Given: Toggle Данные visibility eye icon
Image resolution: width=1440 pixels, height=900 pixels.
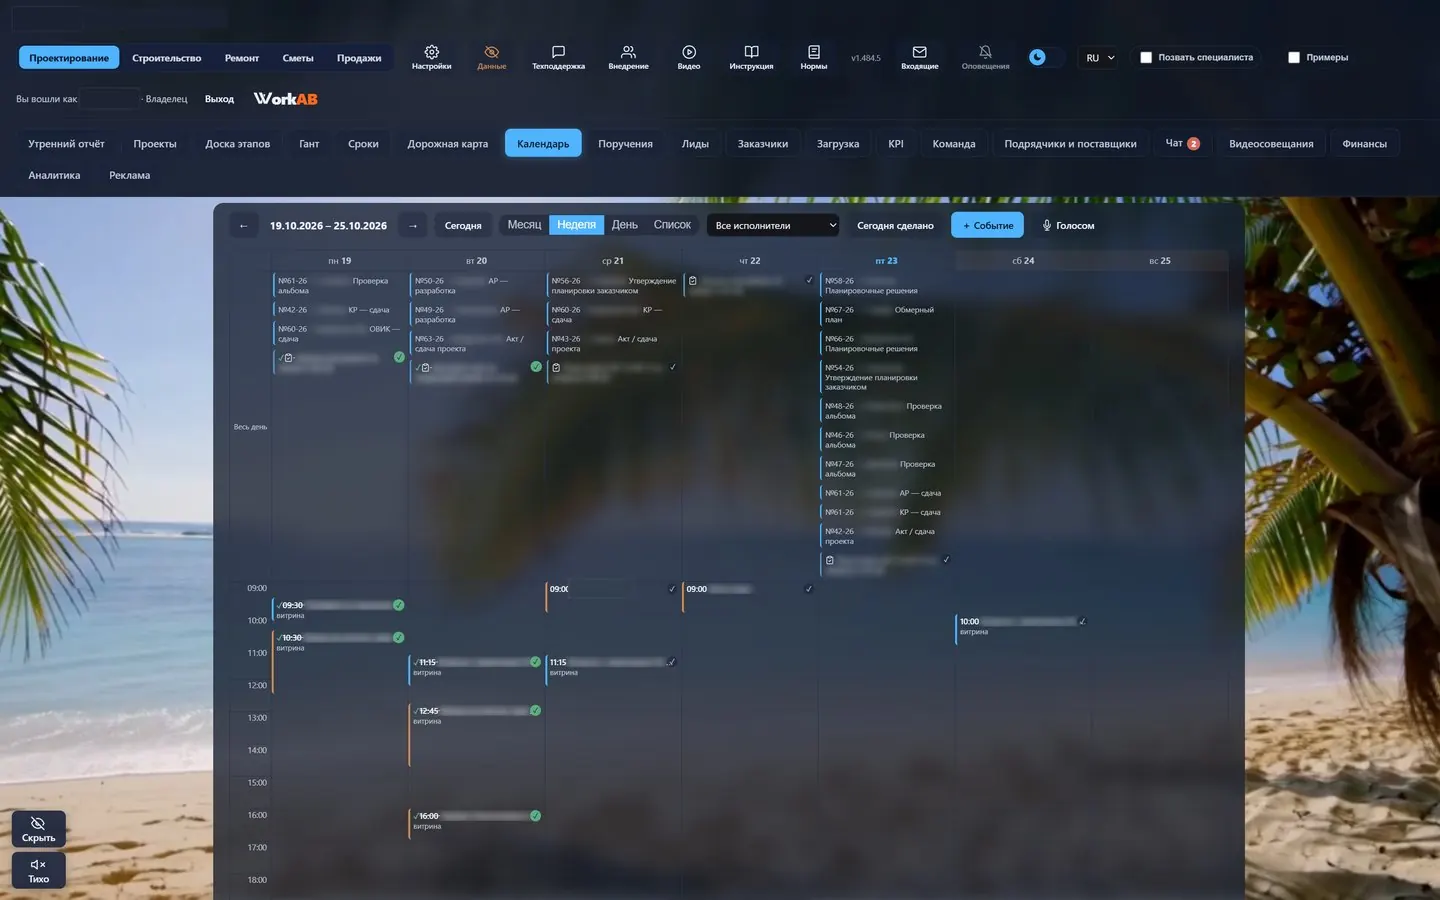Looking at the screenshot, I should (491, 52).
